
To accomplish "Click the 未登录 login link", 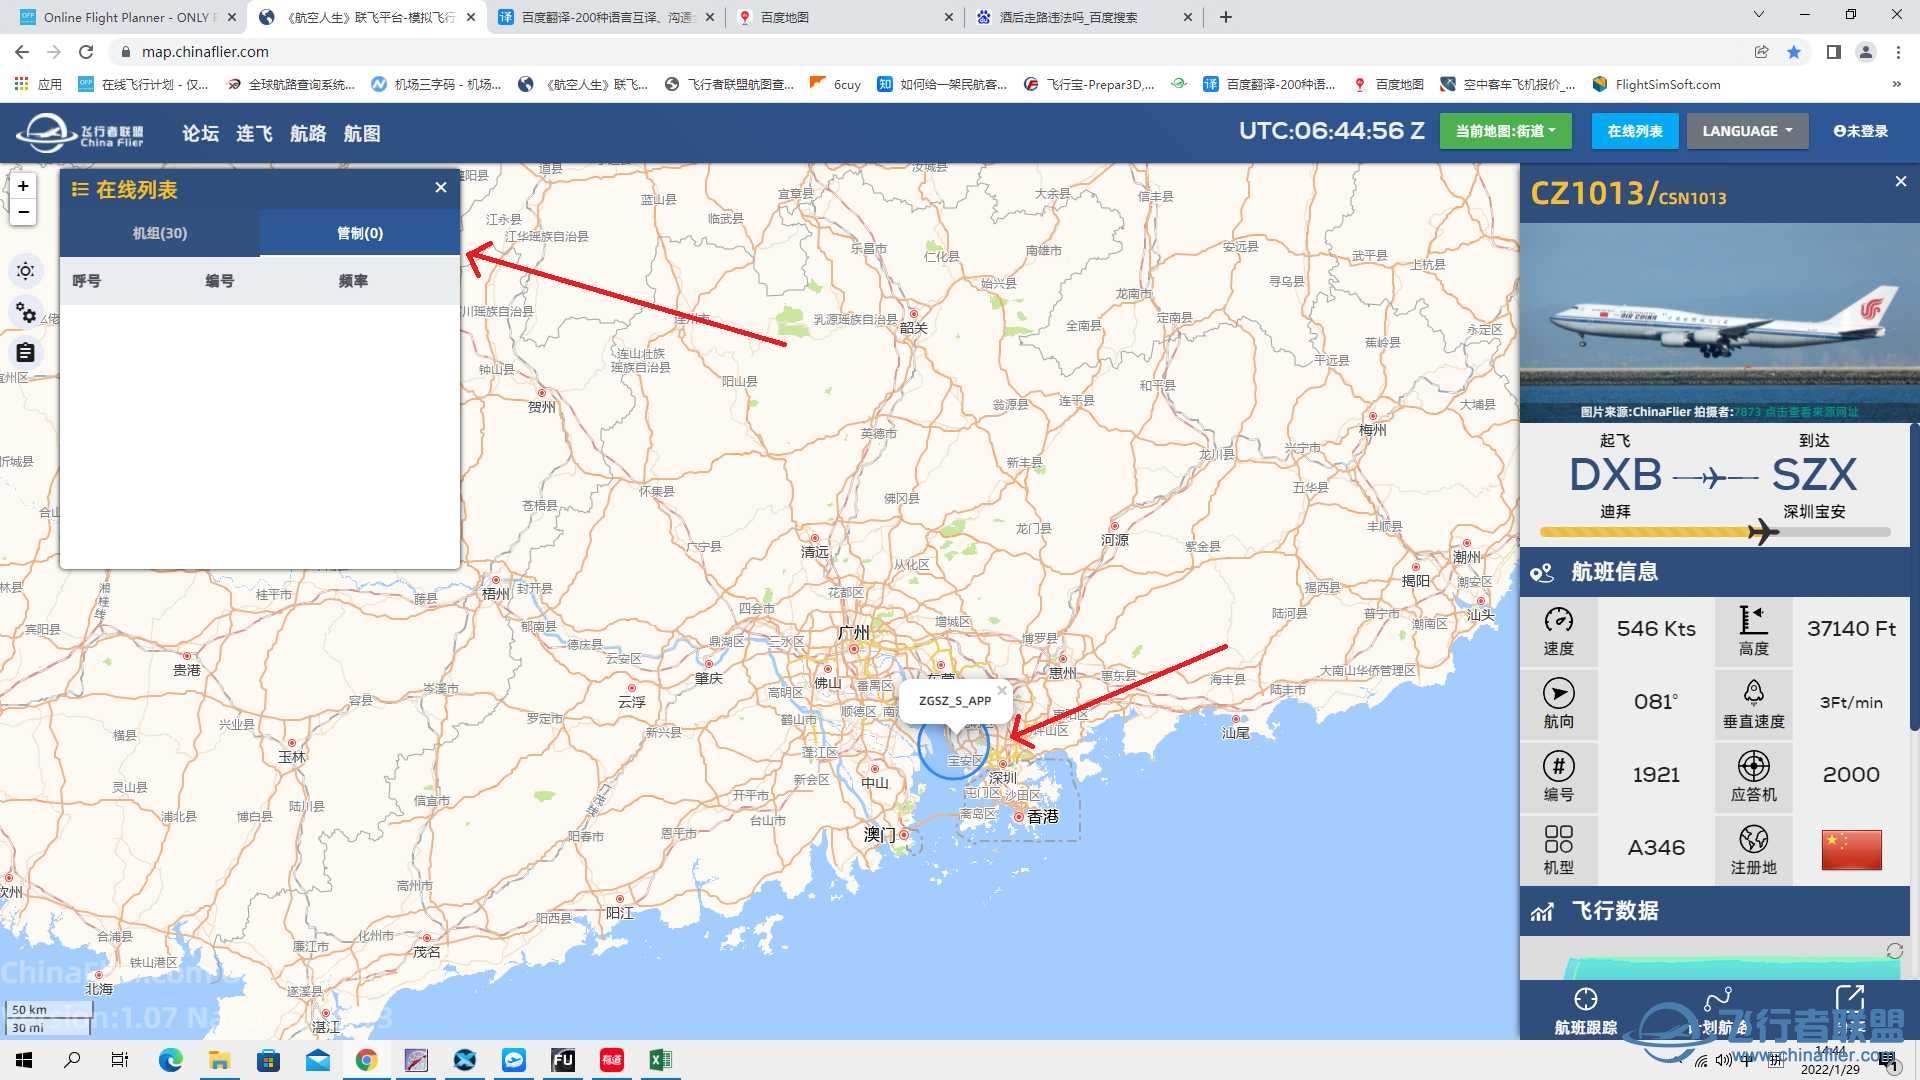I will point(1860,131).
